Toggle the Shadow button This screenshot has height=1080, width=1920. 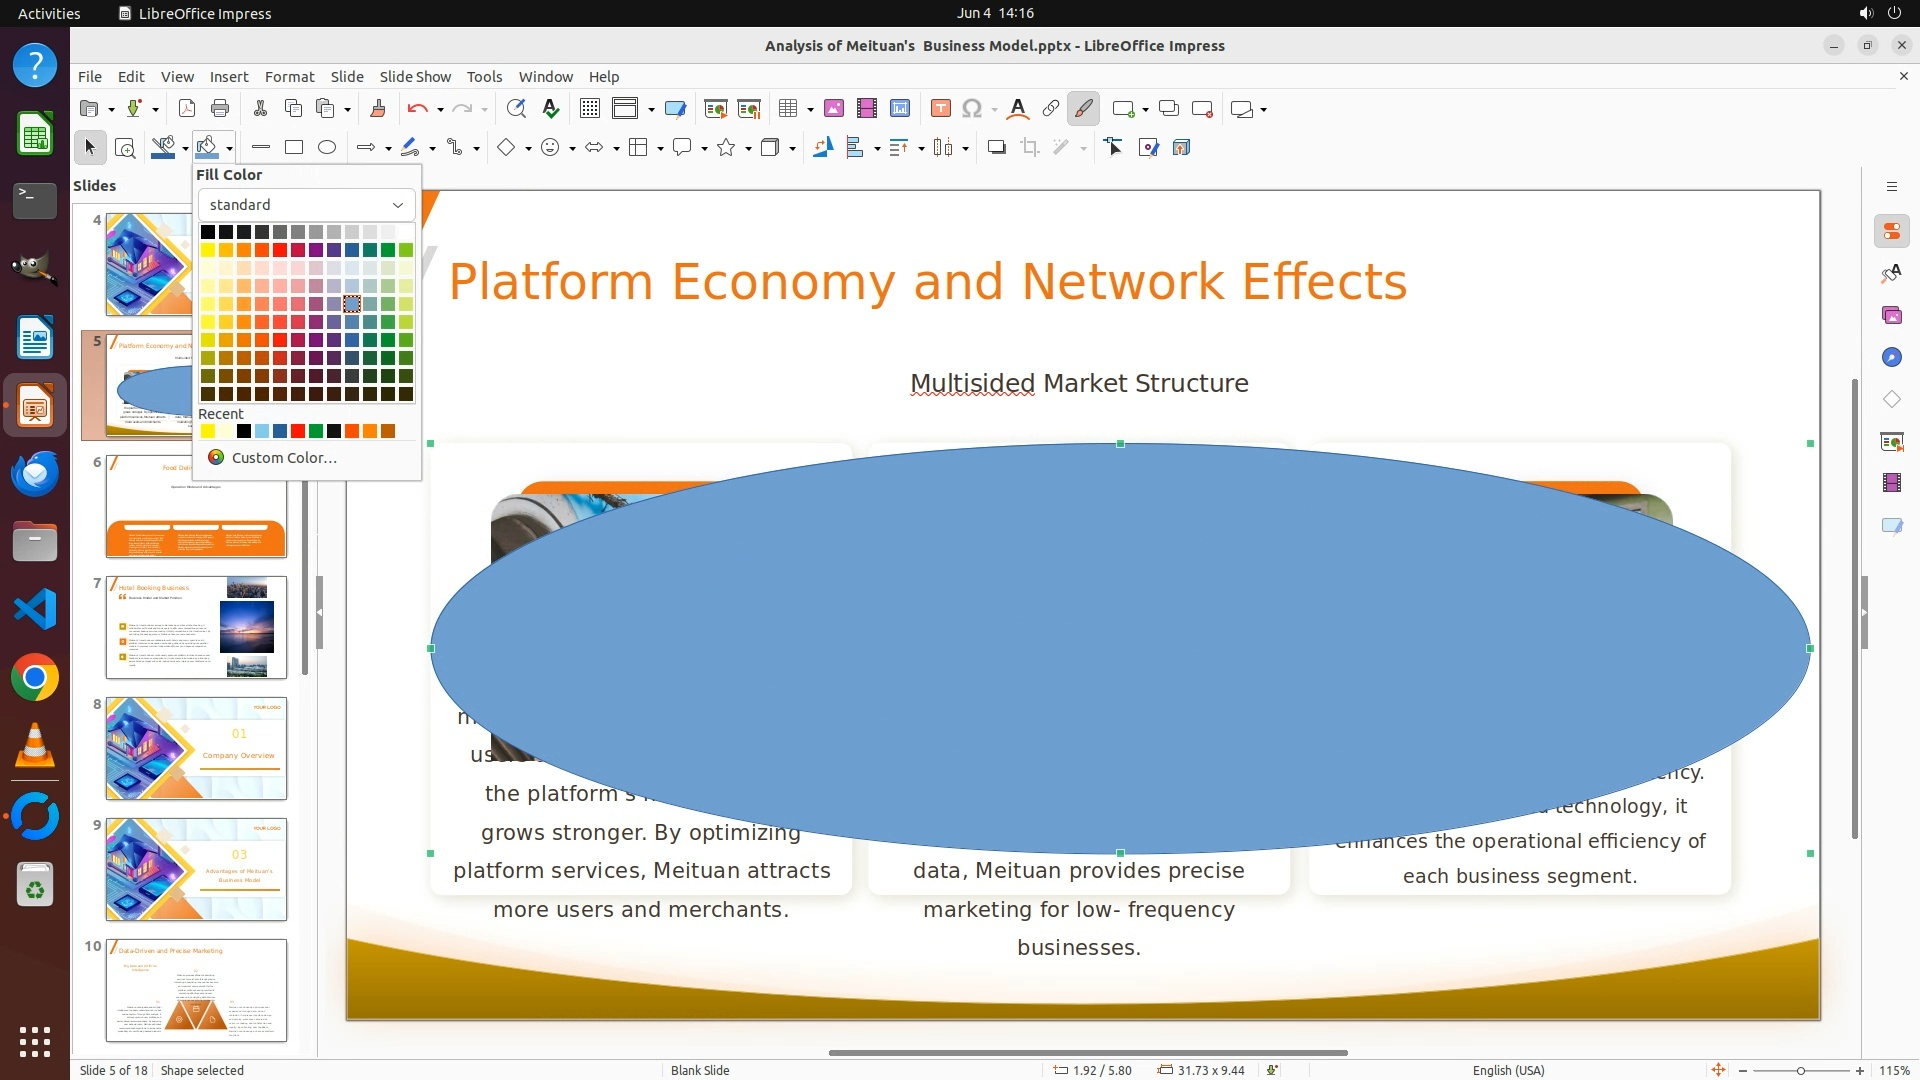(996, 148)
